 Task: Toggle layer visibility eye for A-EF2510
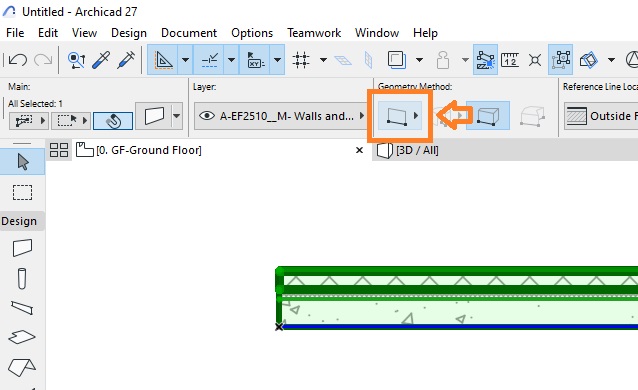pyautogui.click(x=207, y=116)
